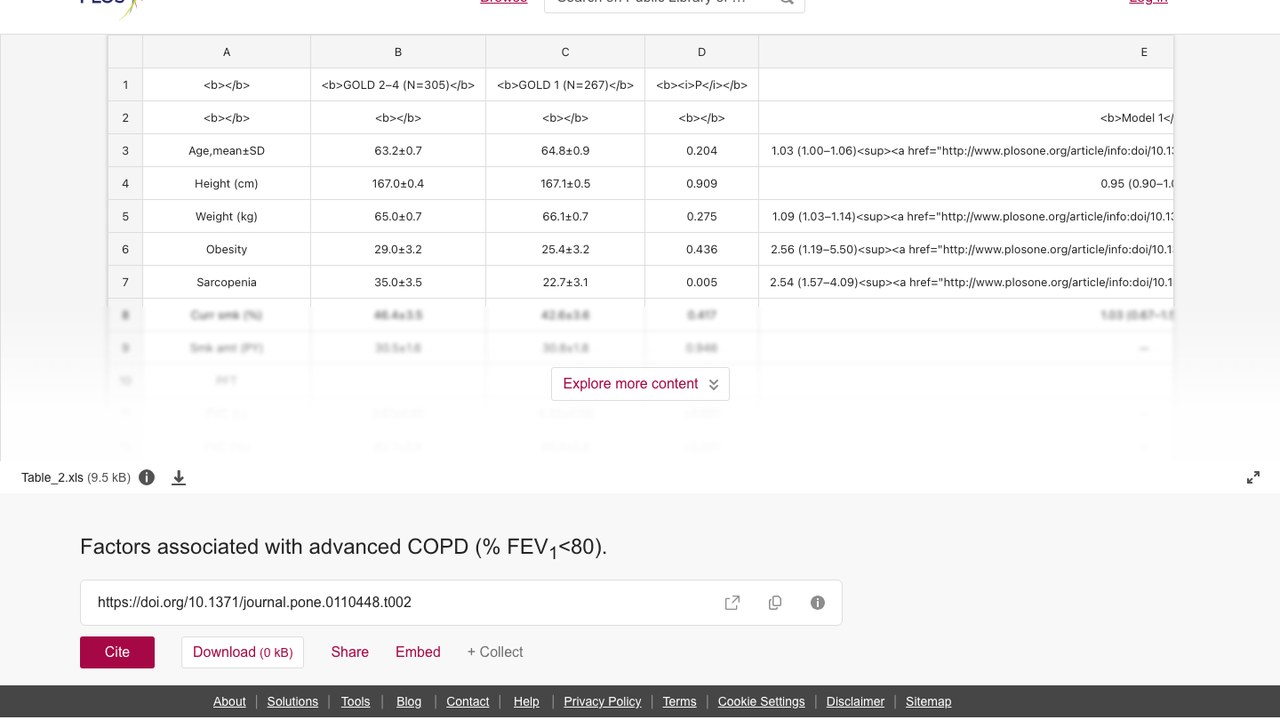Open the Share option
Viewport: 1280px width, 720px height.
pyautogui.click(x=350, y=652)
